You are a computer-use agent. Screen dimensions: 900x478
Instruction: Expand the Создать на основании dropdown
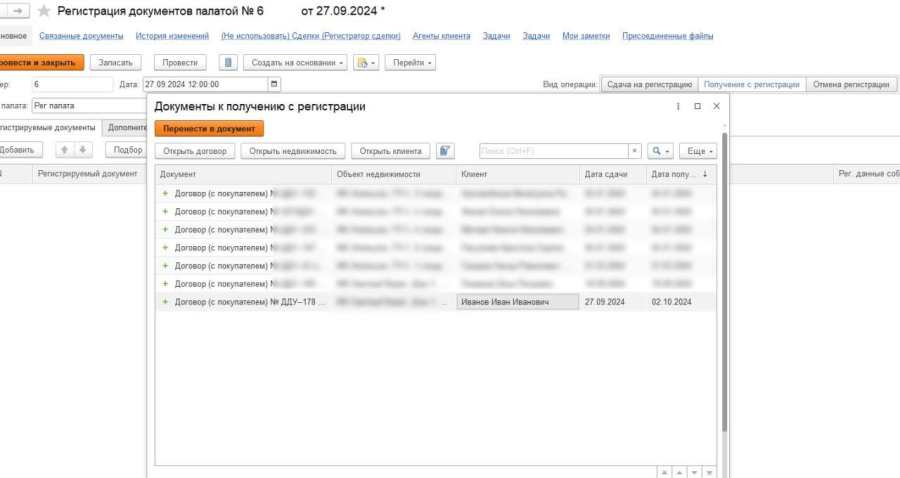click(295, 62)
